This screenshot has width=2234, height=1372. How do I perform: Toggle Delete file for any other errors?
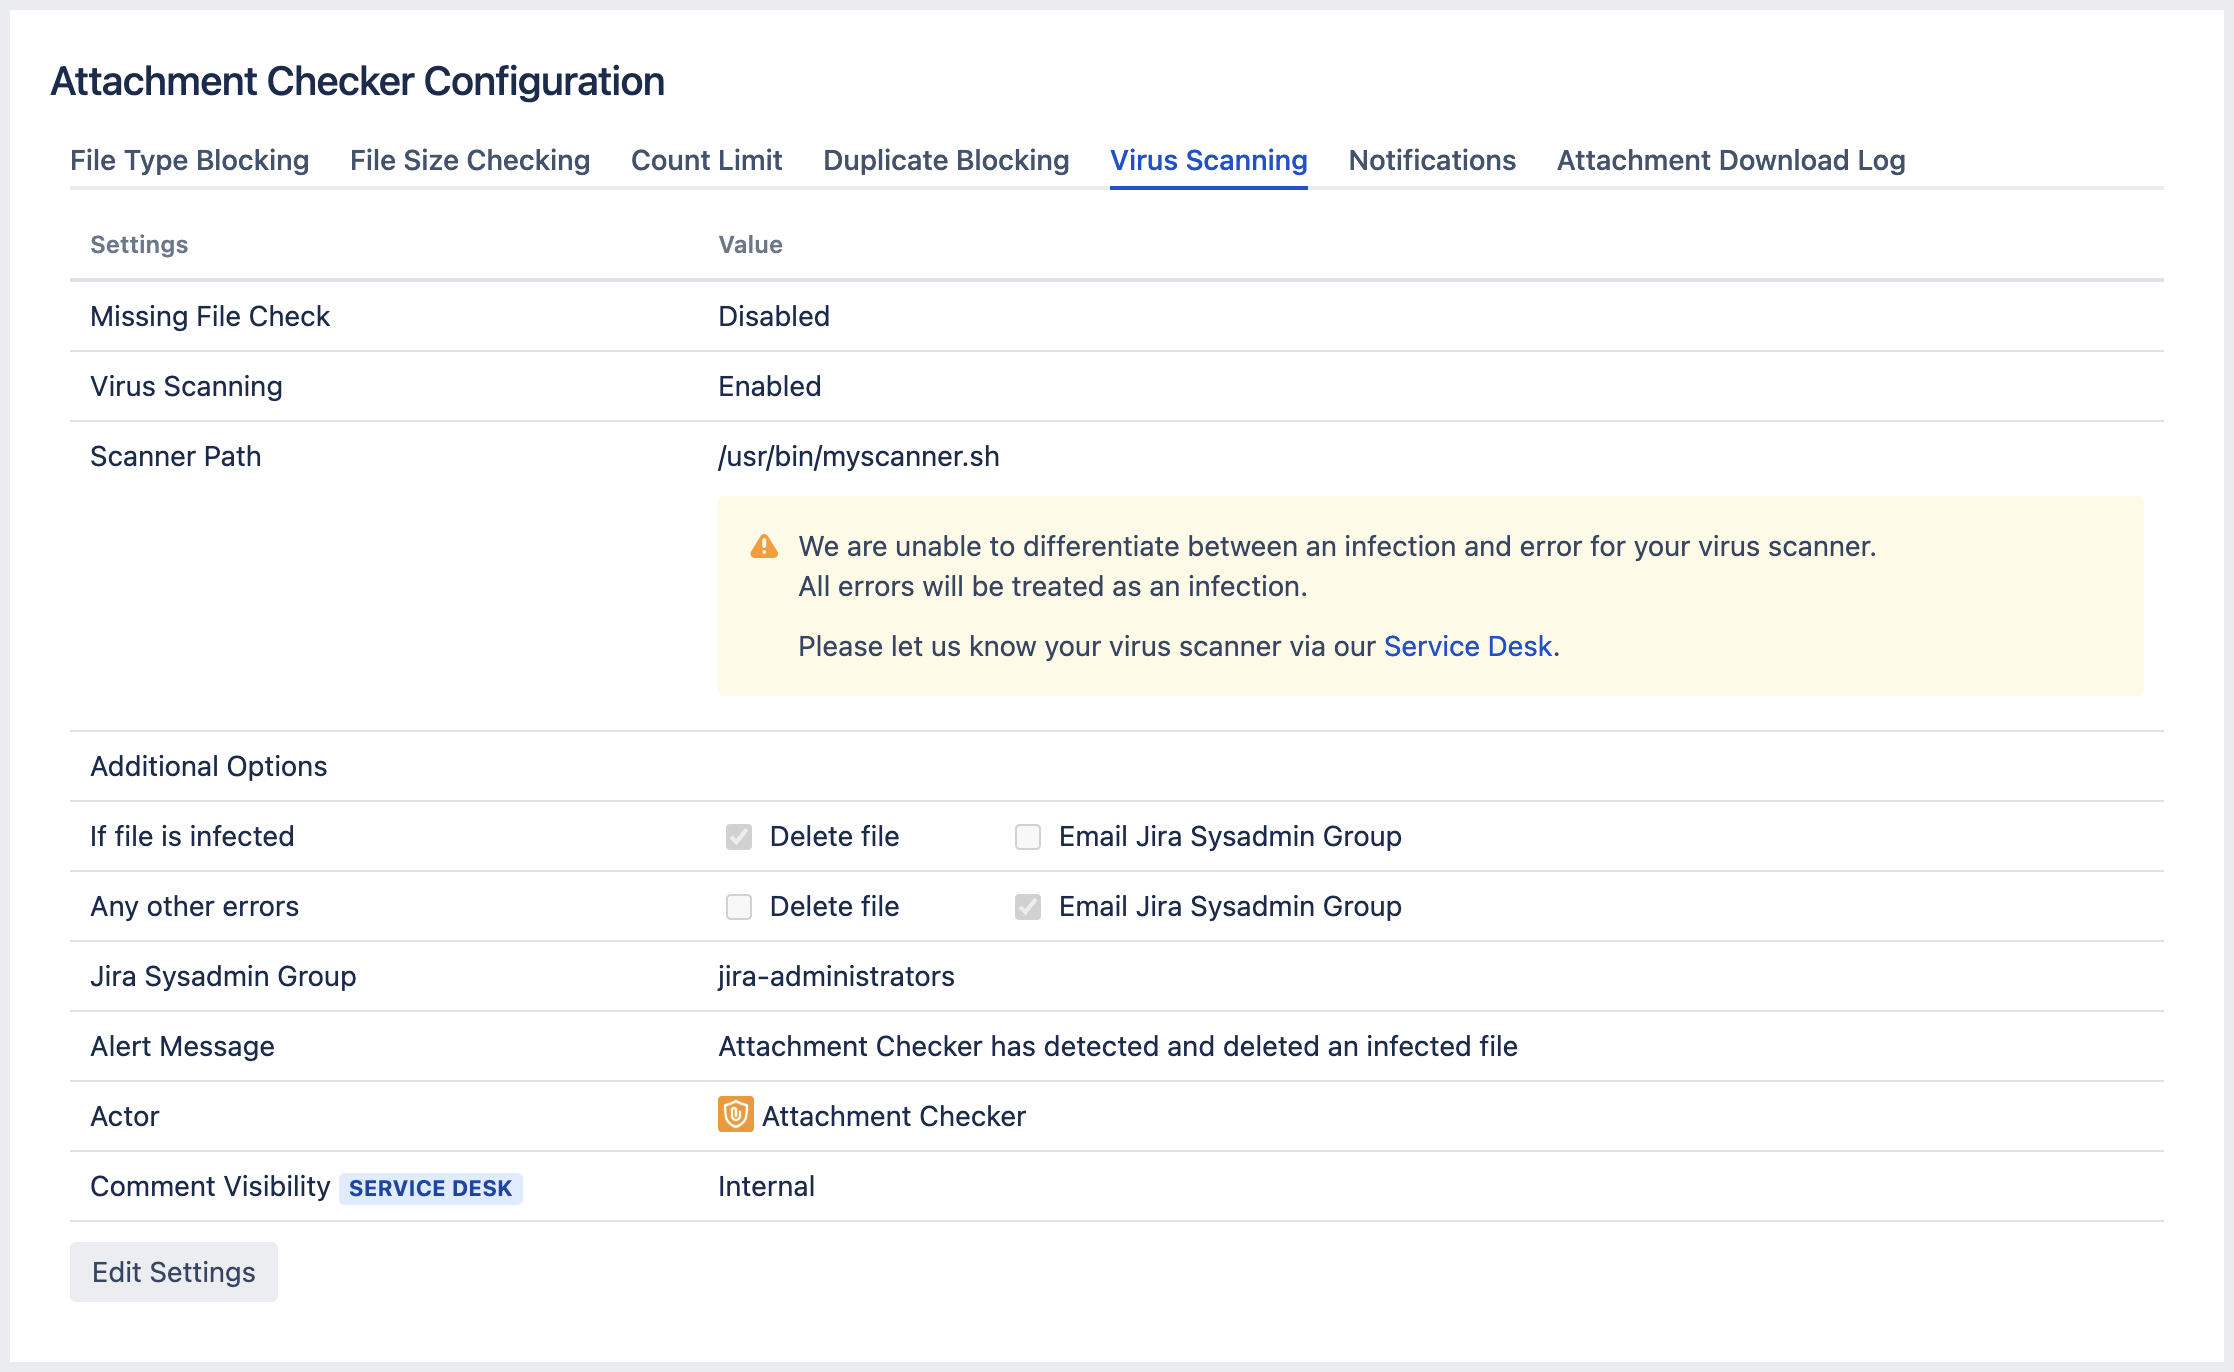tap(739, 906)
